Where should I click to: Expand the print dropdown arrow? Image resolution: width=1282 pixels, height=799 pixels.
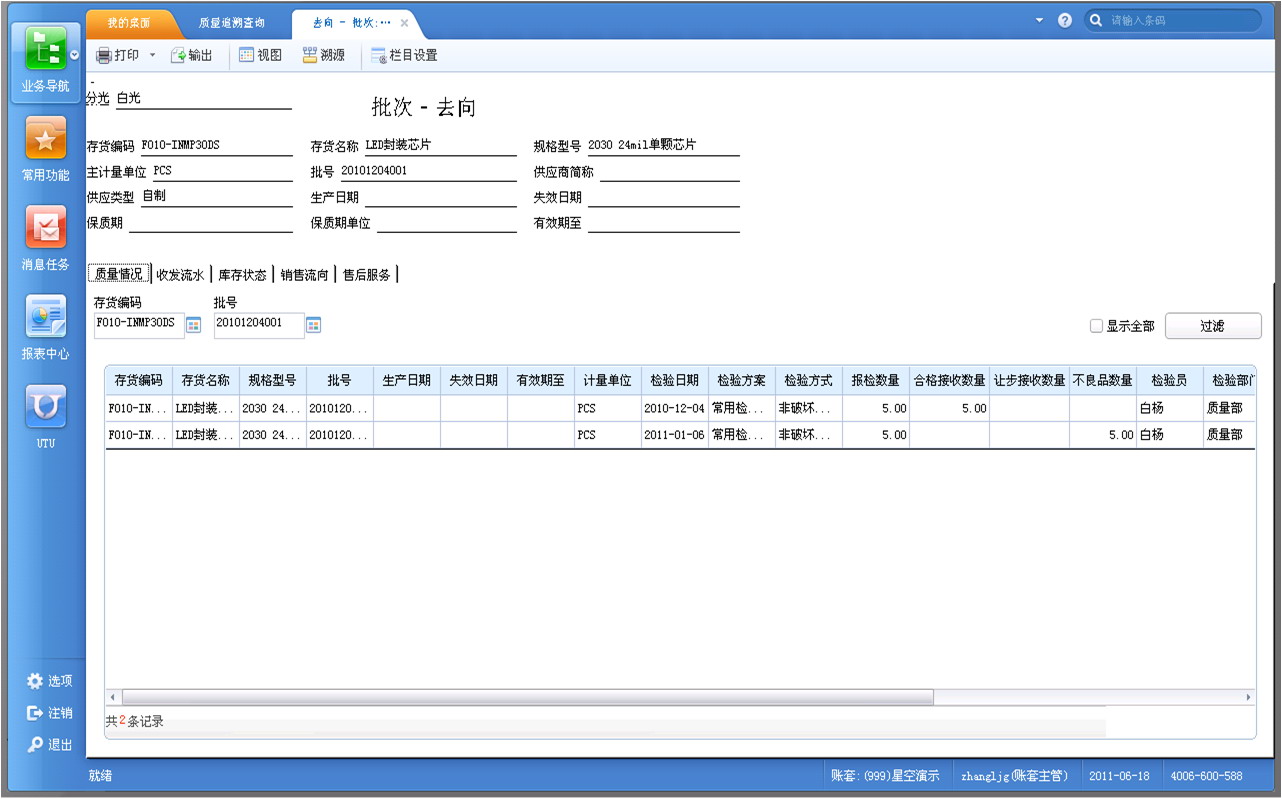[x=153, y=55]
